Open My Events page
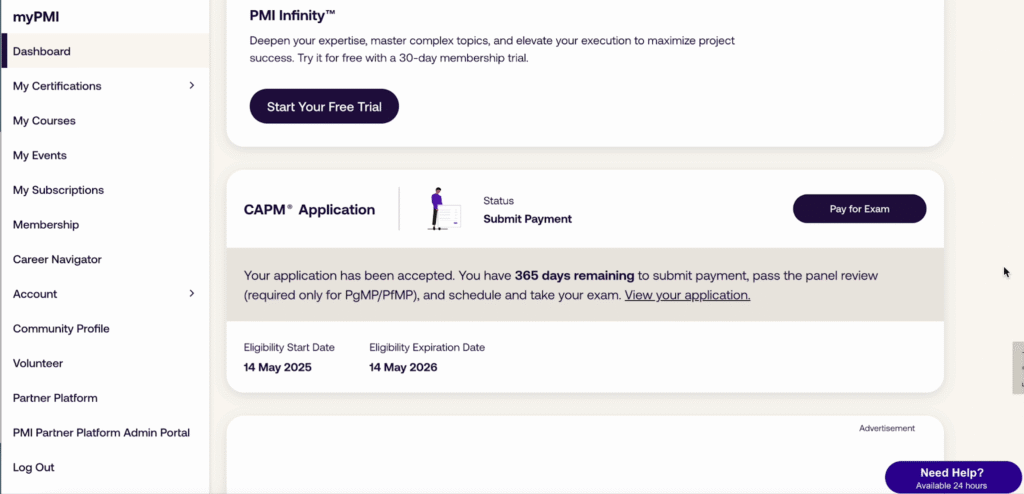This screenshot has height=494, width=1024. (40, 155)
